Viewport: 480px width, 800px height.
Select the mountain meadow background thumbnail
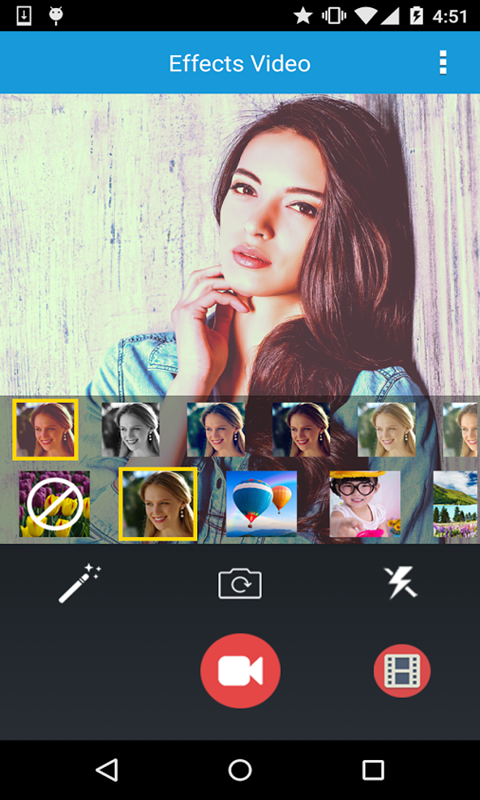pyautogui.click(x=457, y=504)
